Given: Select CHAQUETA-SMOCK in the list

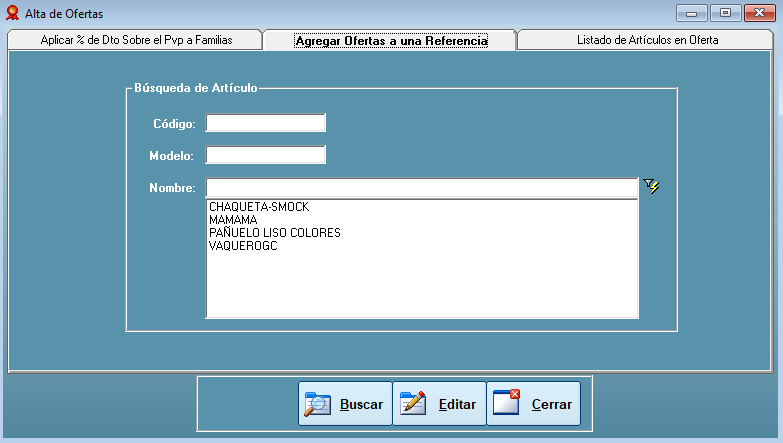Looking at the screenshot, I should (422, 207).
